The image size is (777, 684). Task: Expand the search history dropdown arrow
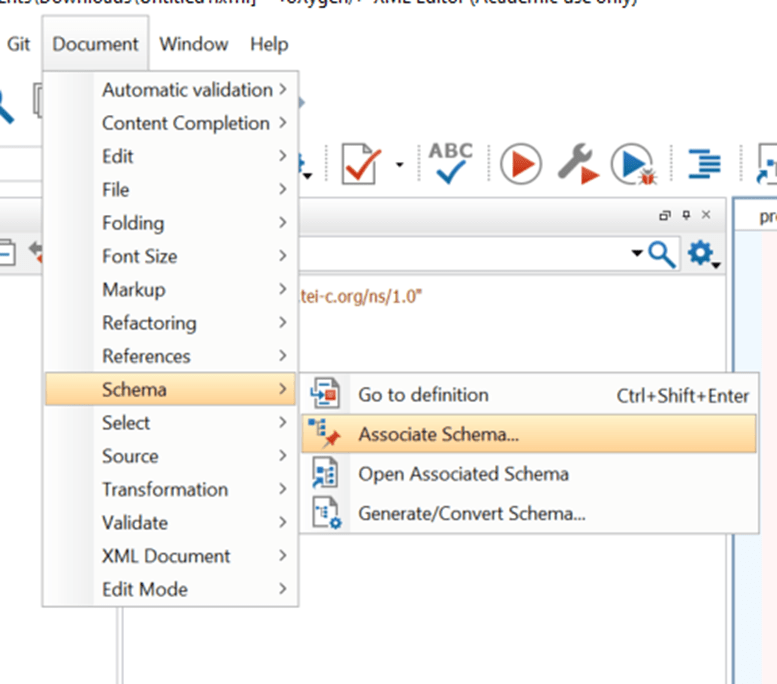click(636, 254)
